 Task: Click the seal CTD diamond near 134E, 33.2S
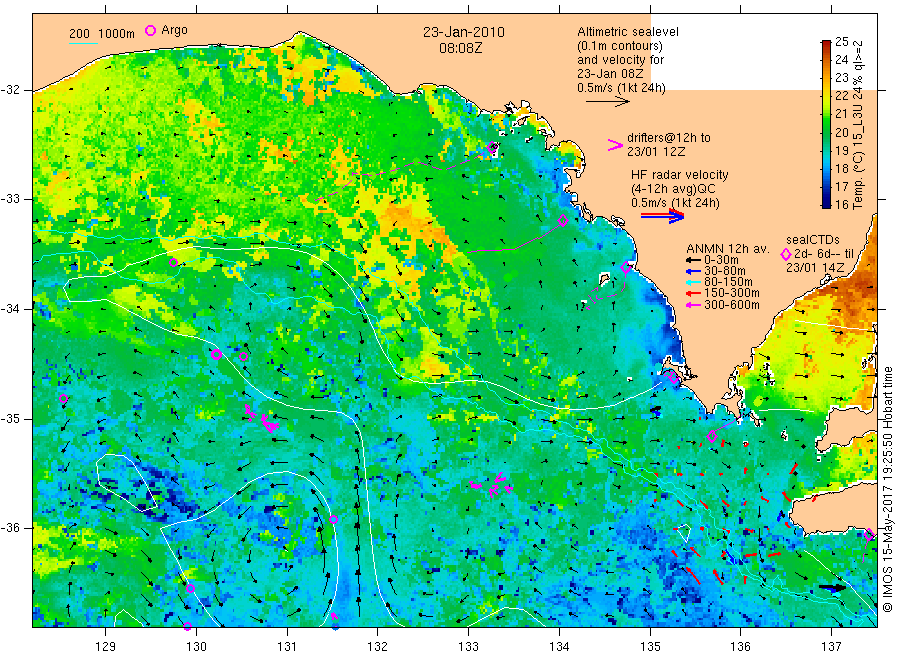563,220
